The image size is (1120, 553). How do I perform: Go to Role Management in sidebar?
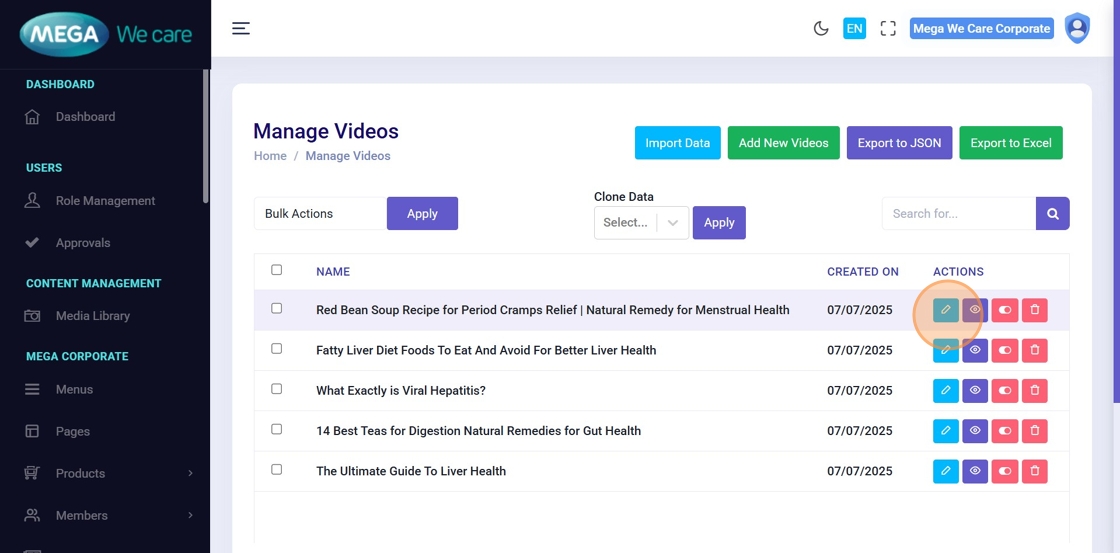[x=105, y=201]
